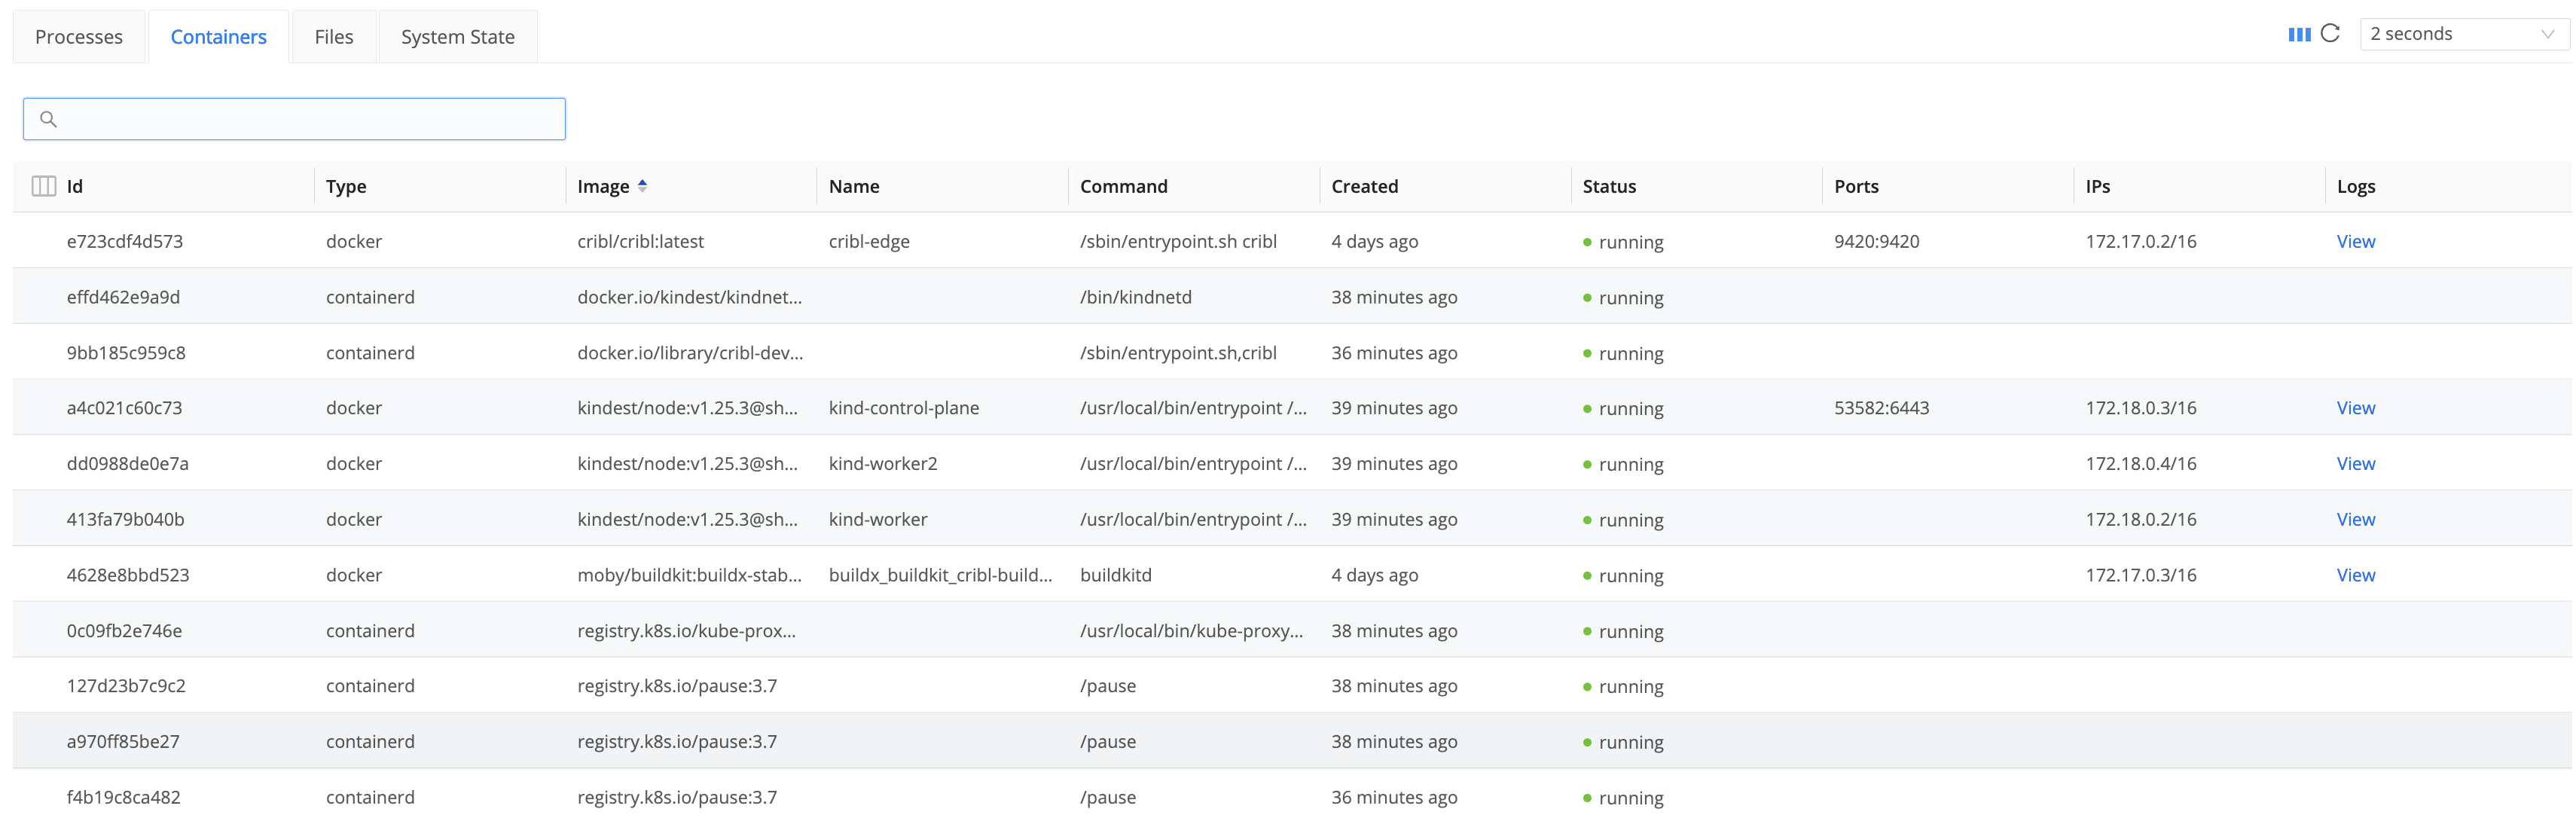Screen dimensions: 2576x821
Task: Open the column selector icon beside Id header
Action: (x=43, y=186)
